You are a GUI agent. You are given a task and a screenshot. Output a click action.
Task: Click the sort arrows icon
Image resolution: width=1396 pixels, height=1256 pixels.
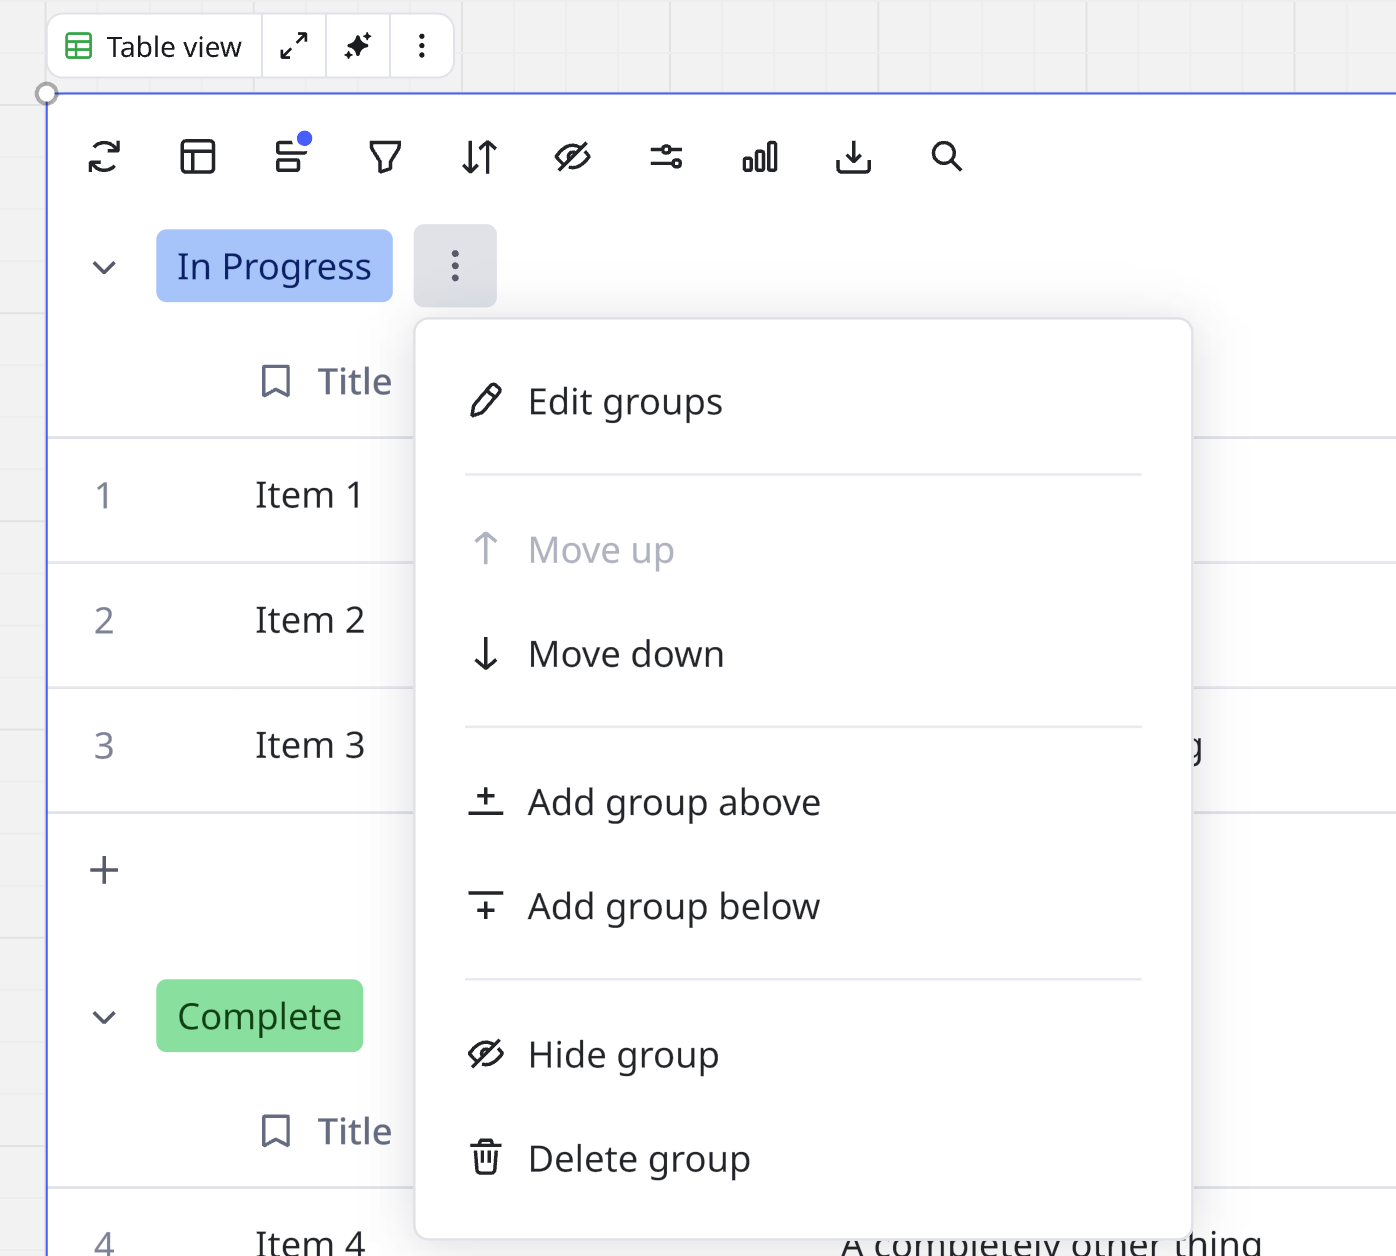(x=479, y=157)
